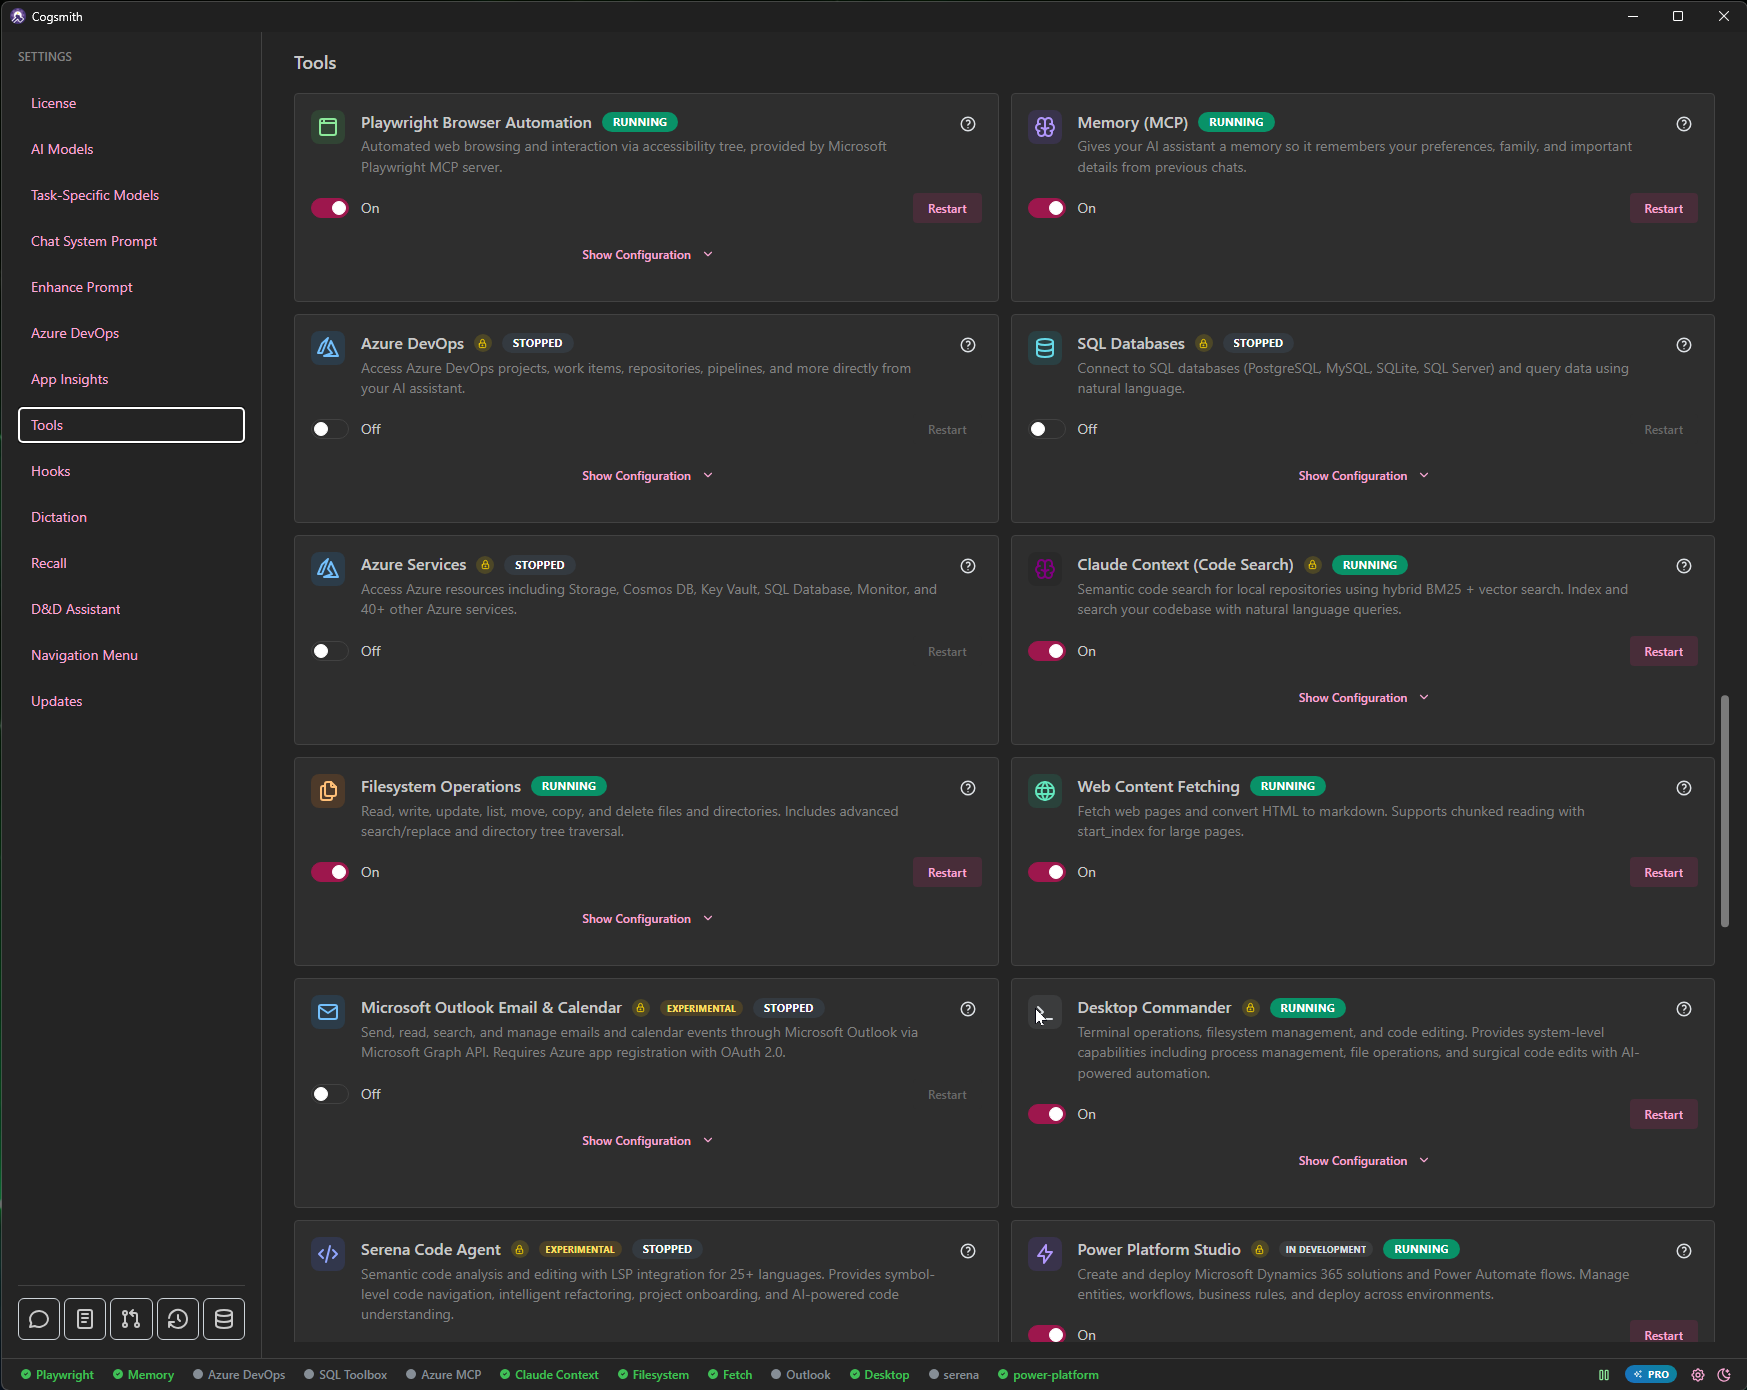1747x1390 pixels.
Task: Expand Show Configuration for Filesystem Operations
Action: [x=647, y=919]
